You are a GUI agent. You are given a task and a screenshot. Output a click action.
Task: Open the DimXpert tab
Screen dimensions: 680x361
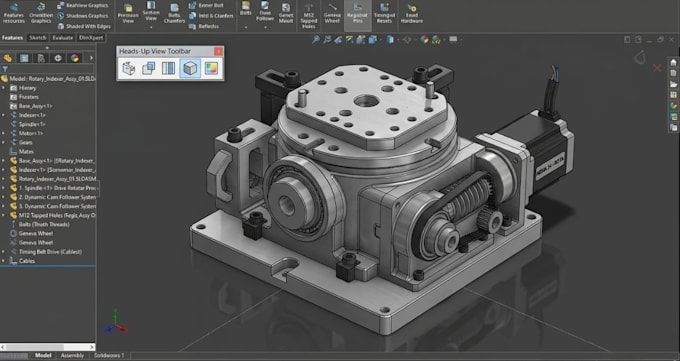tap(91, 38)
